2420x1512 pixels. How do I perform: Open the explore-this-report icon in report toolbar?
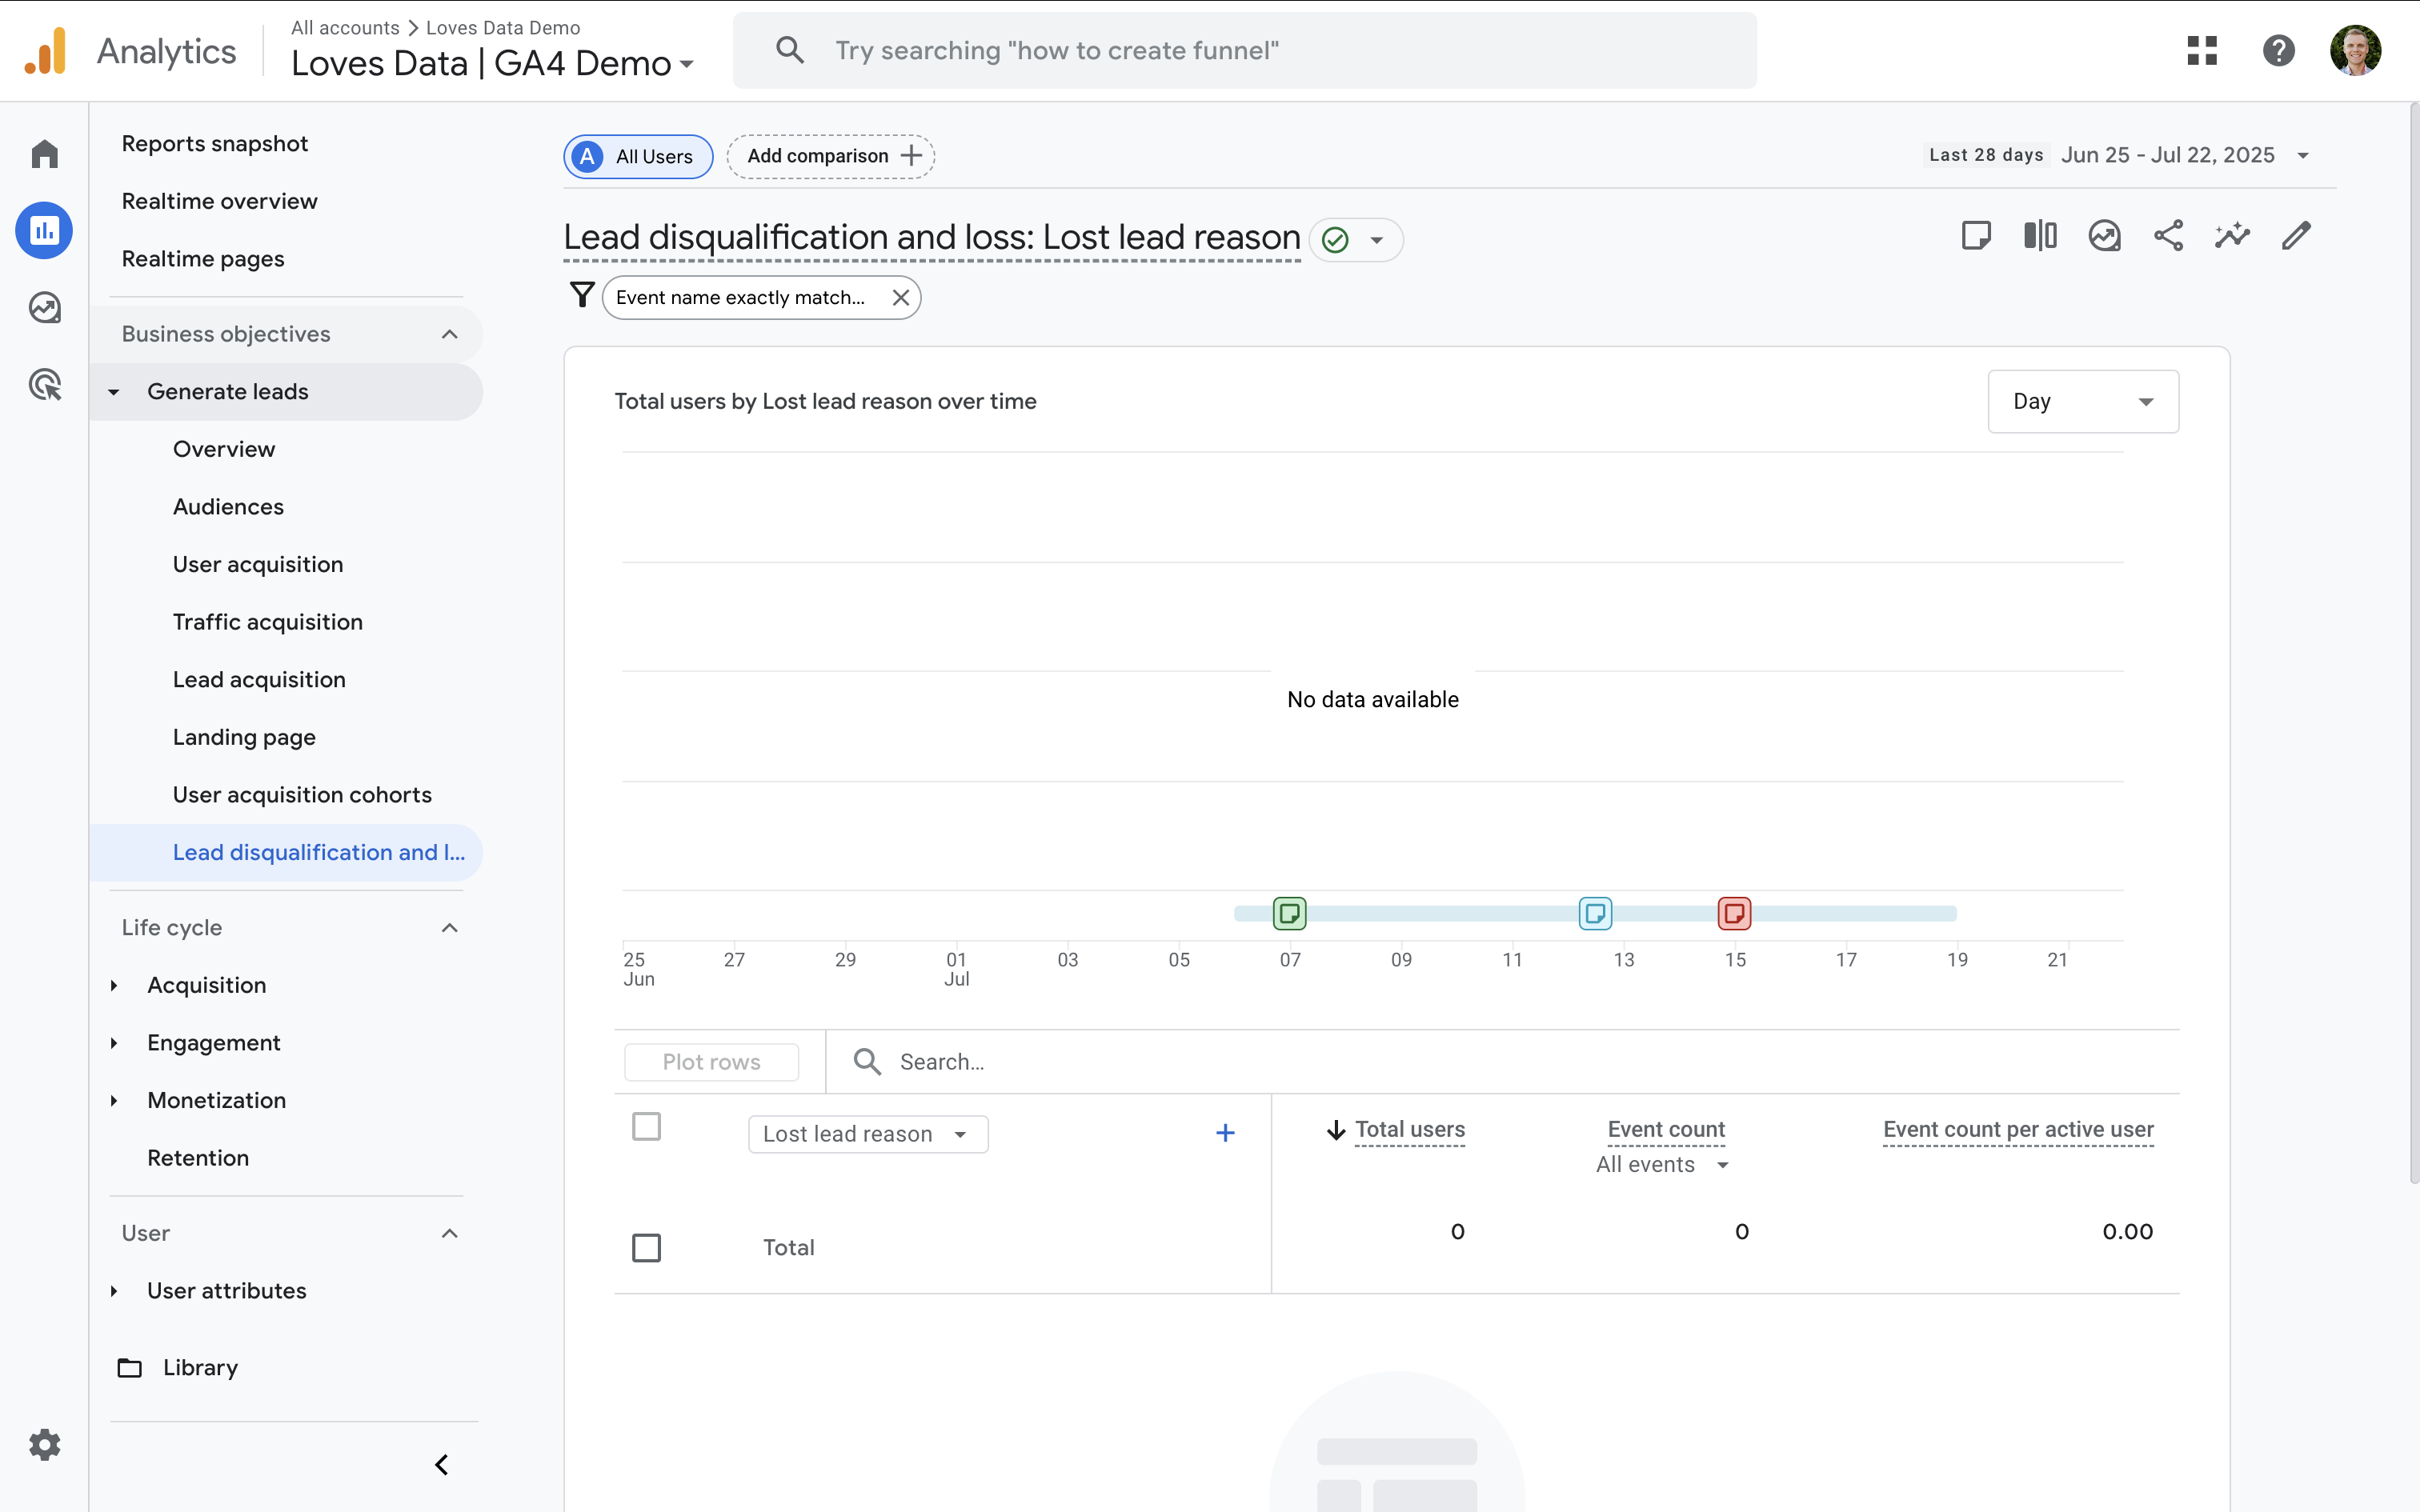point(2104,236)
